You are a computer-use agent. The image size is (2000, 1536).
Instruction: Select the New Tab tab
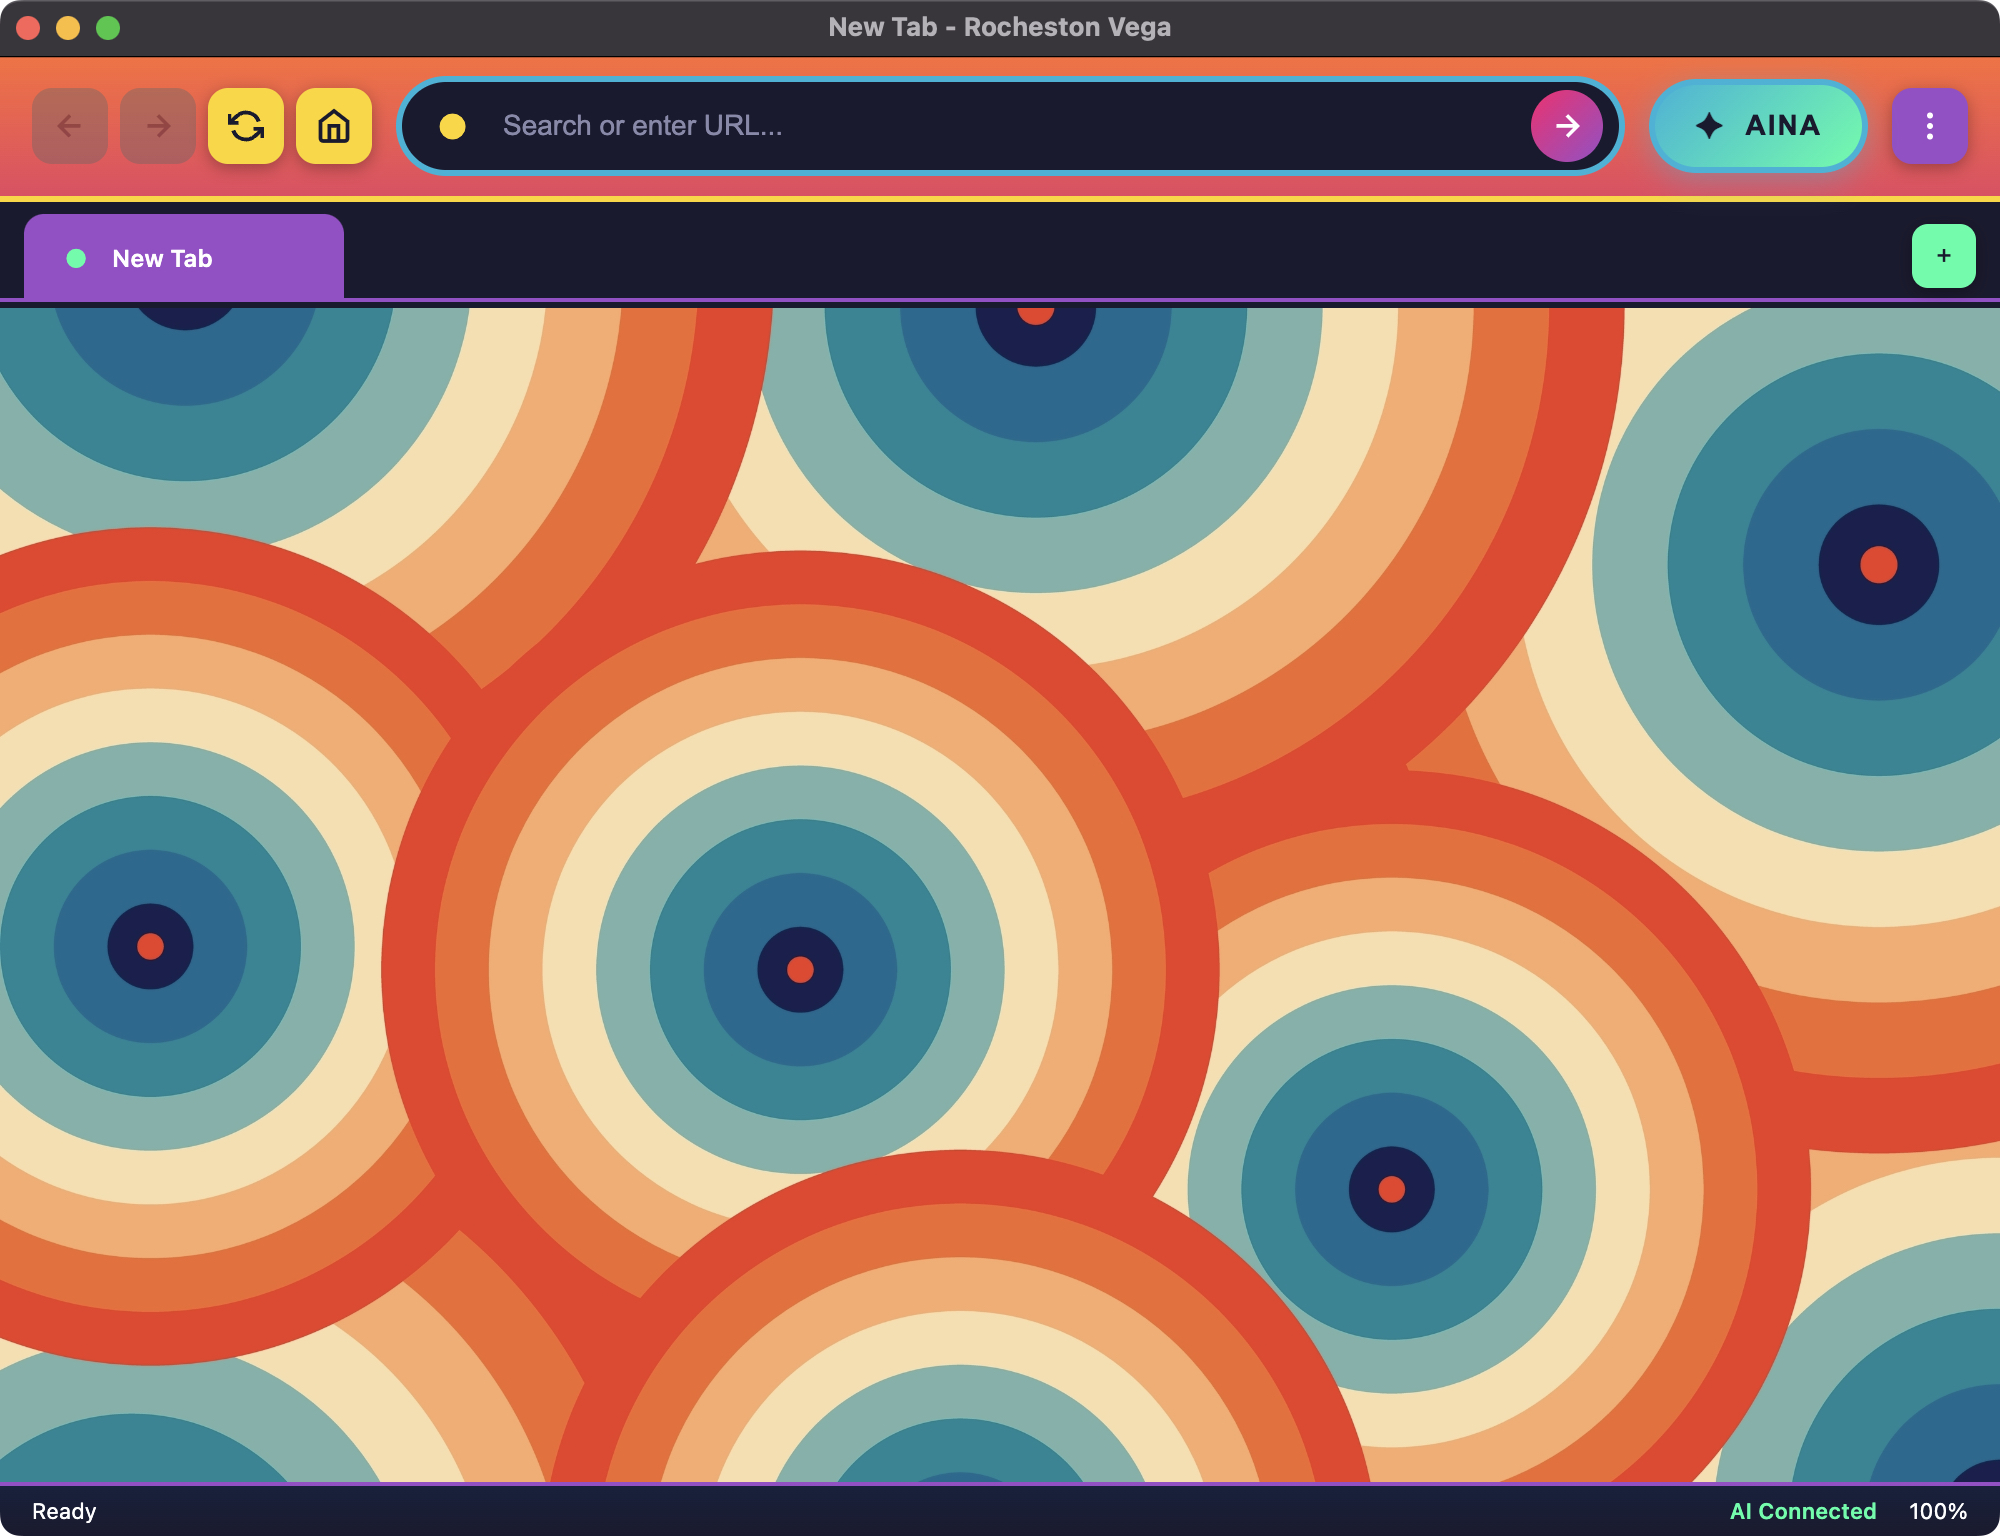point(184,258)
